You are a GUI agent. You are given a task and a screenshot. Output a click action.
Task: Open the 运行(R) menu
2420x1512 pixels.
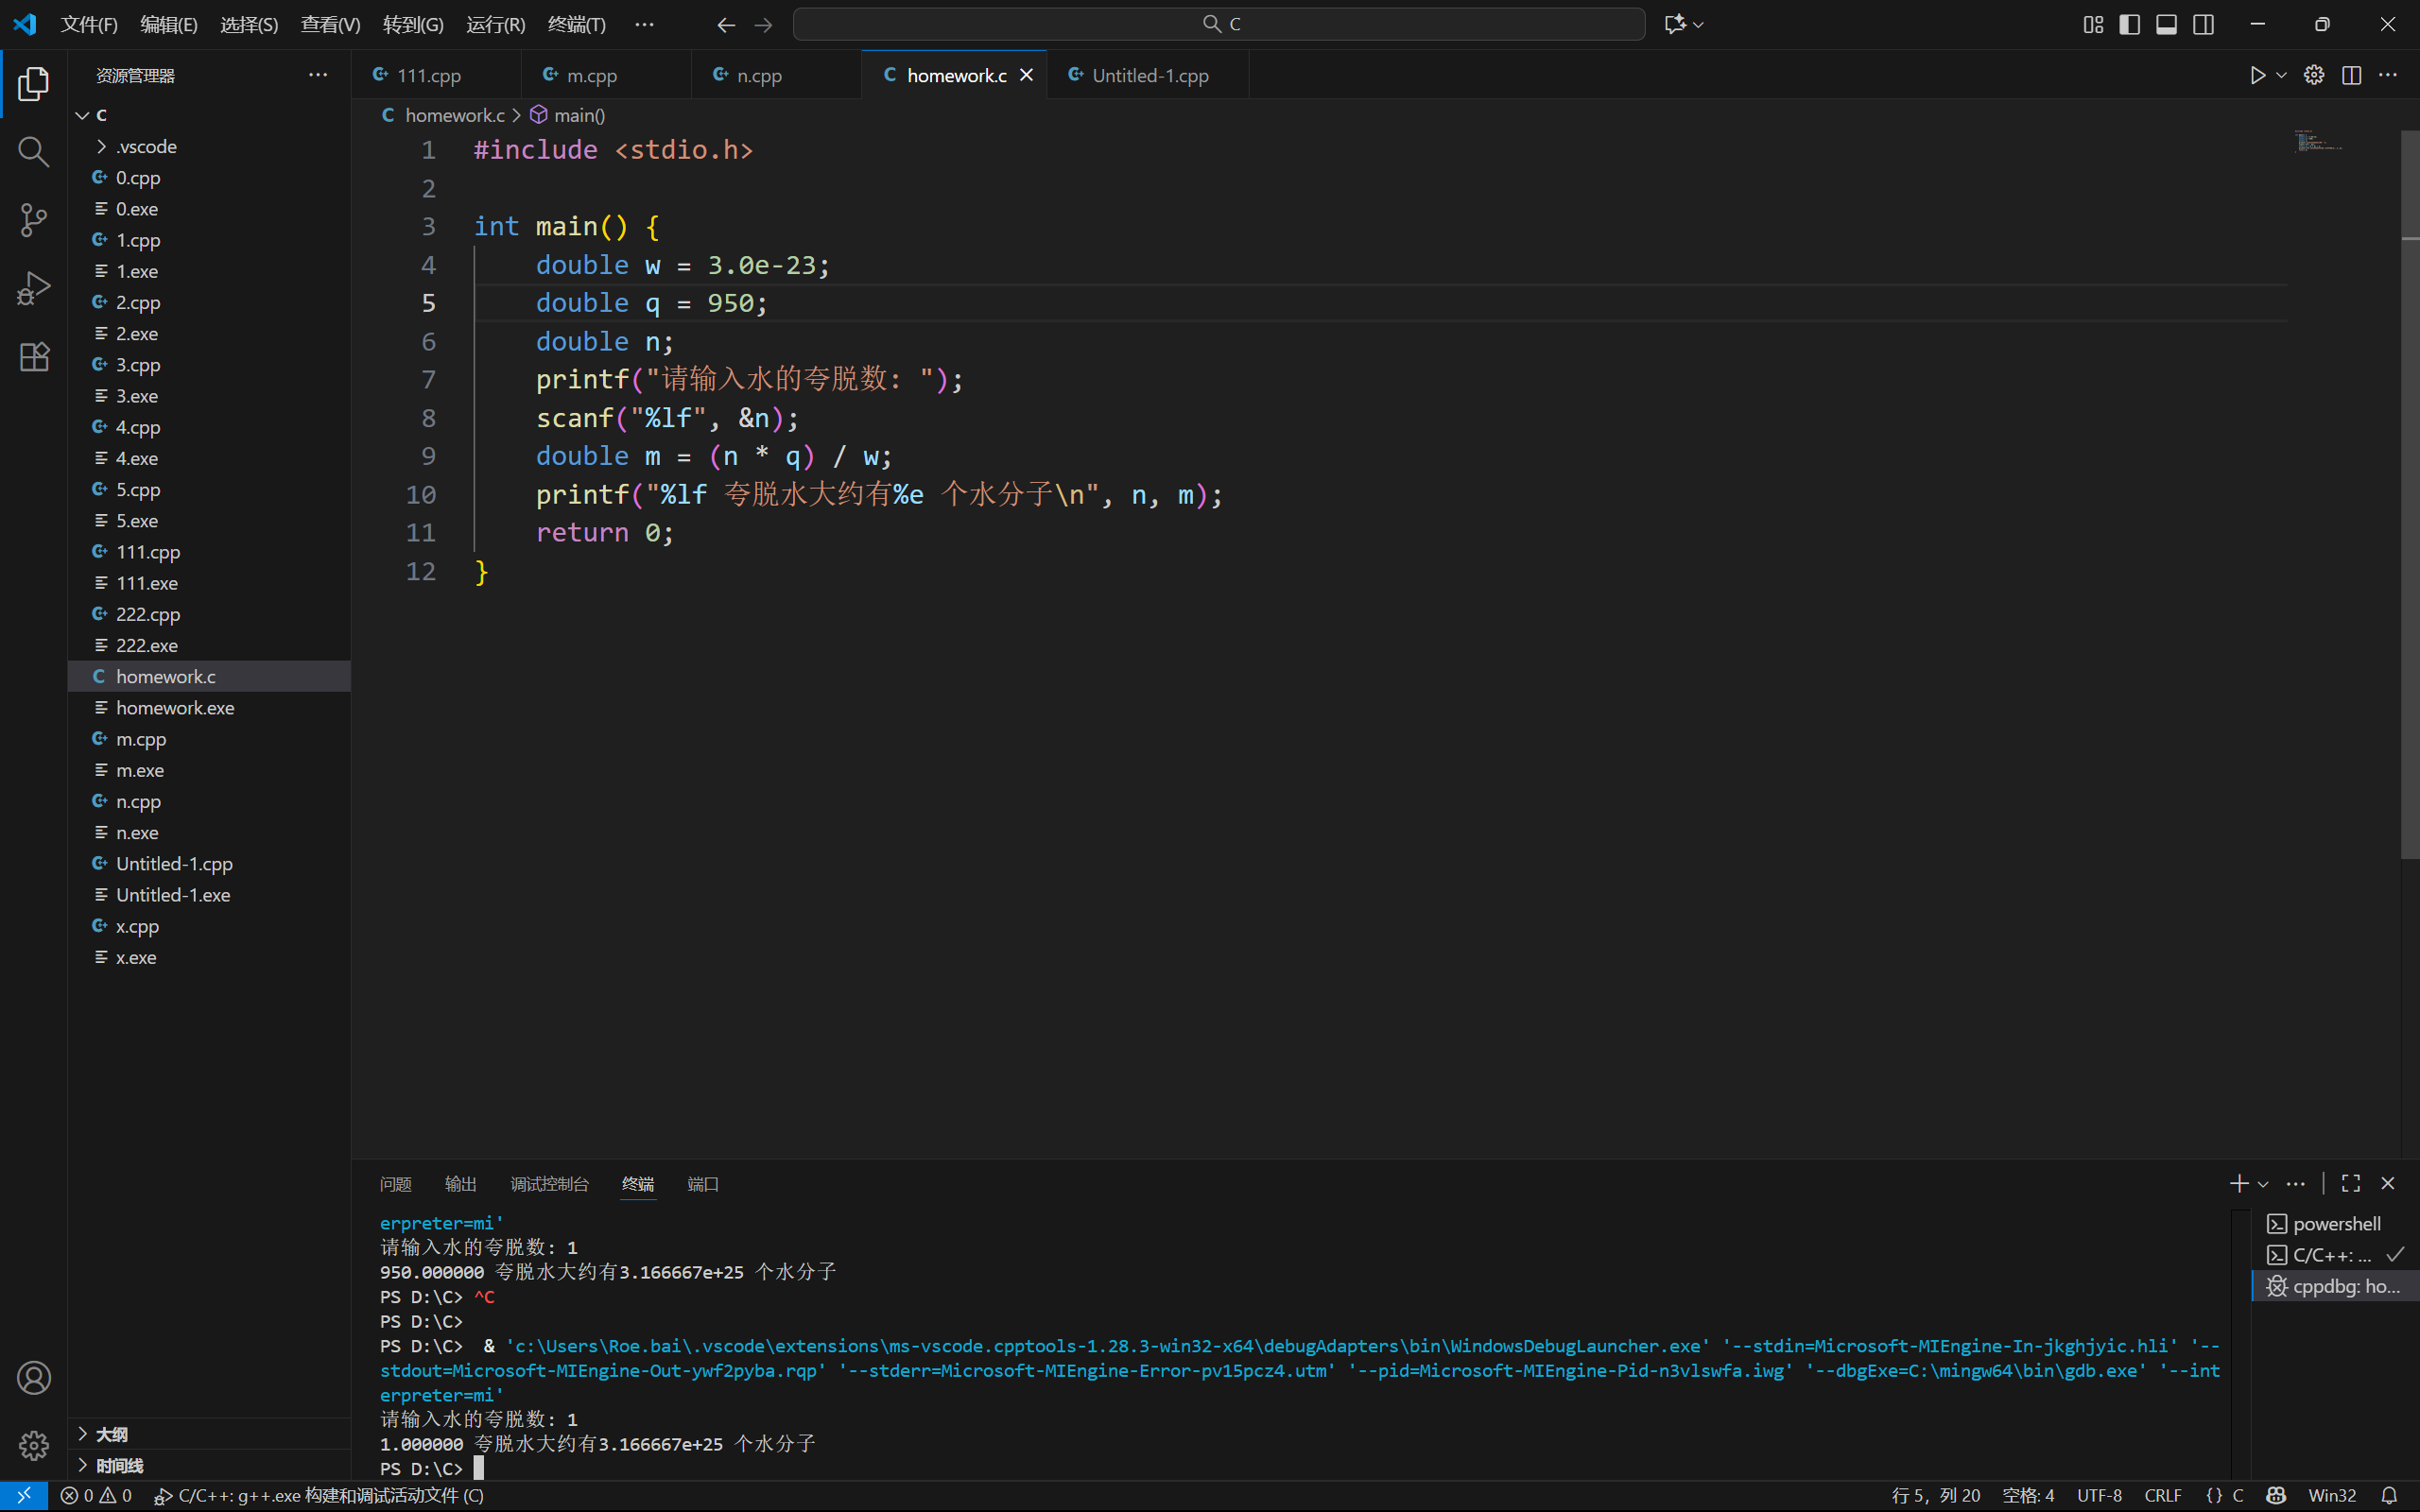pos(495,24)
